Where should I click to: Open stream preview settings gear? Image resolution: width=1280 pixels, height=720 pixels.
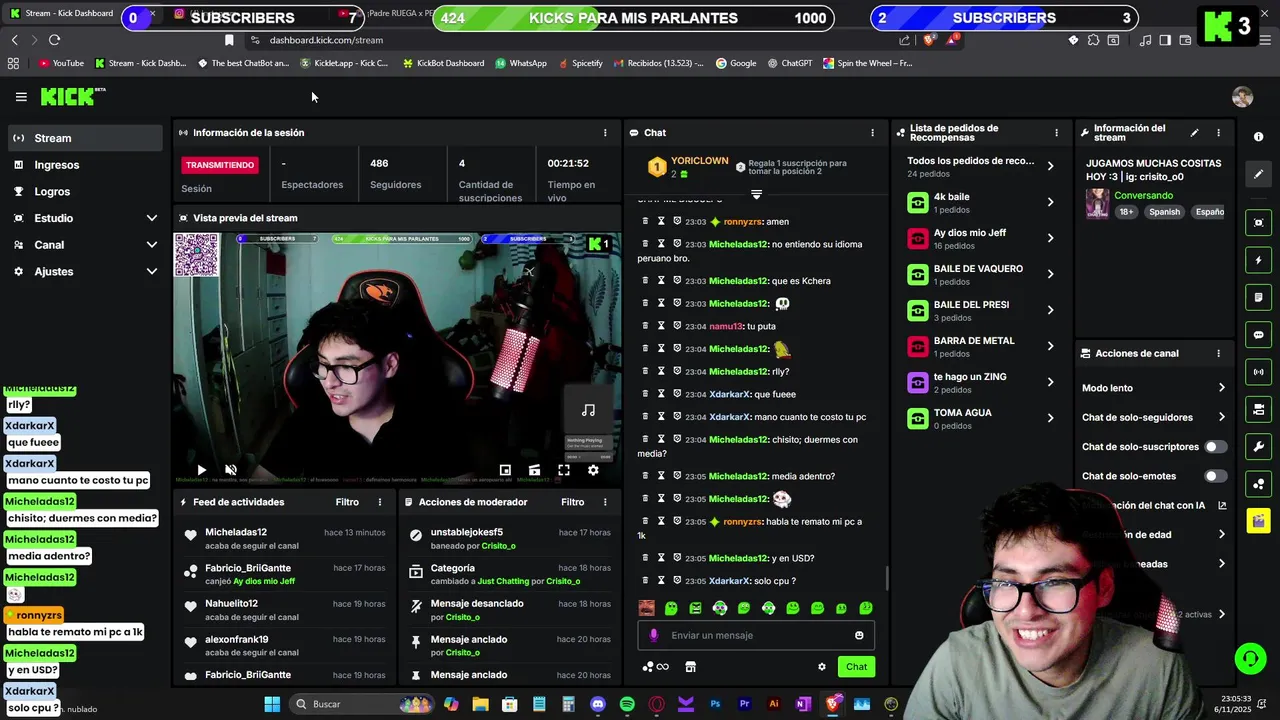pyautogui.click(x=593, y=470)
